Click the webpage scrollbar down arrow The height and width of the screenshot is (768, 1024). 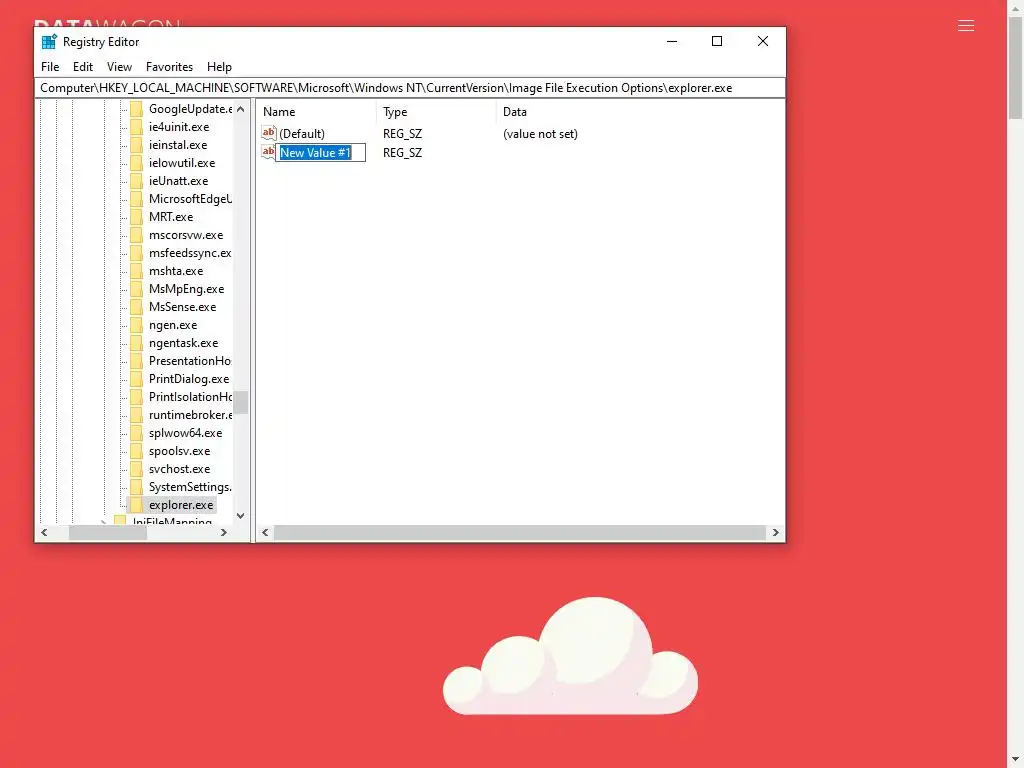point(1015,760)
